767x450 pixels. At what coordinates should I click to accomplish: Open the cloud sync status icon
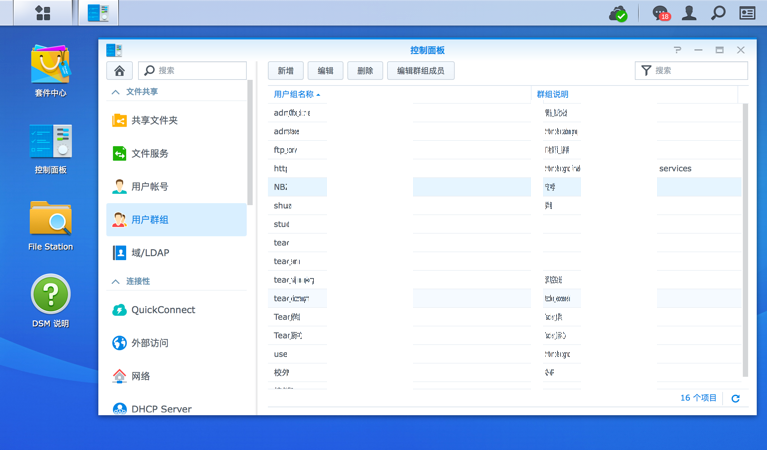pyautogui.click(x=618, y=13)
